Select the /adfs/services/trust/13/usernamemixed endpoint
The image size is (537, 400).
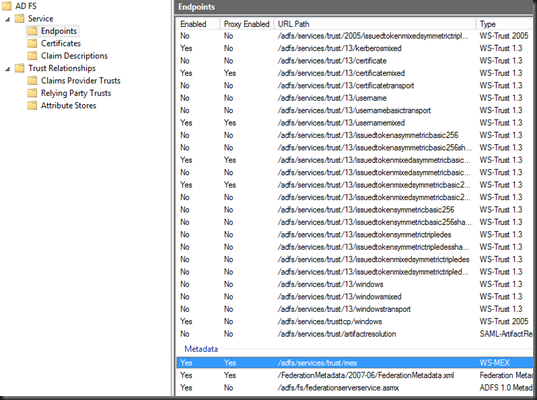click(355, 123)
